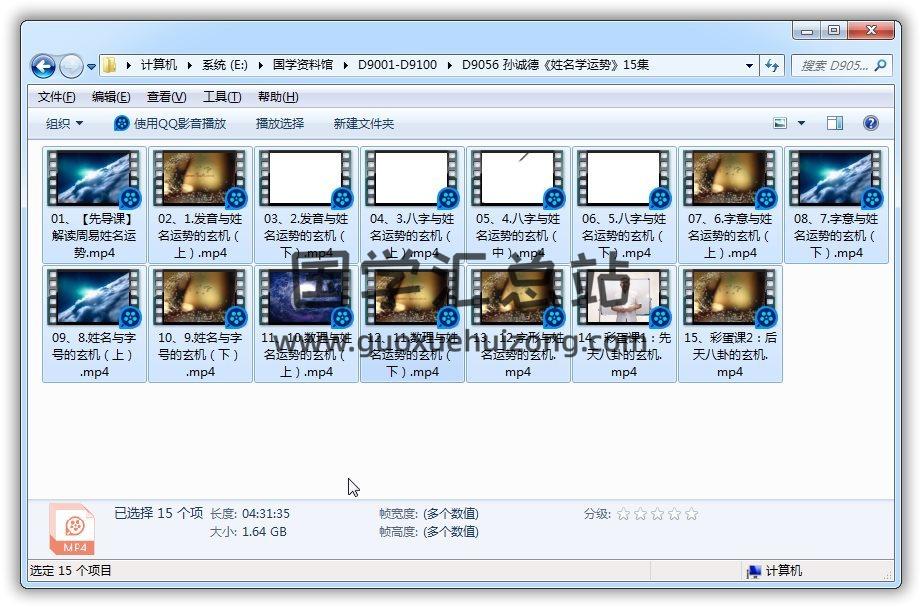
Task: Minimize the Explorer window
Action: click(807, 30)
